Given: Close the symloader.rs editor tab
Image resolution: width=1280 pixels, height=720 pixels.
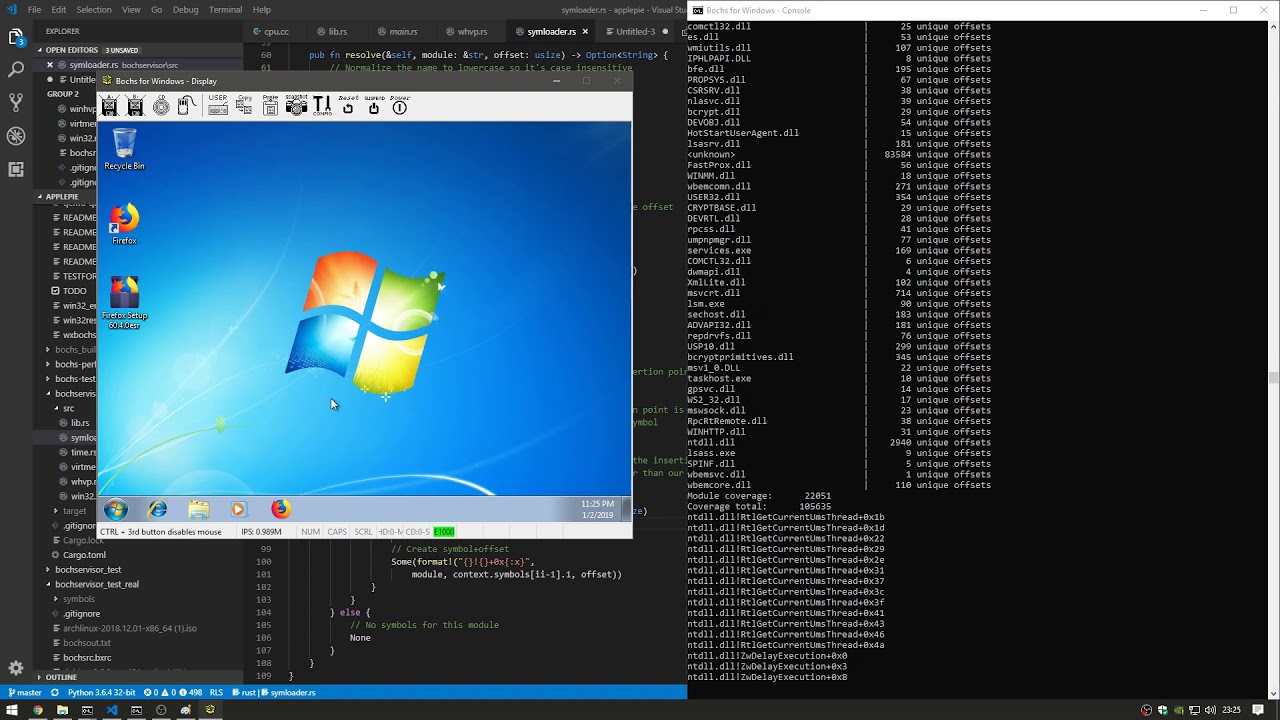Looking at the screenshot, I should (x=585, y=31).
